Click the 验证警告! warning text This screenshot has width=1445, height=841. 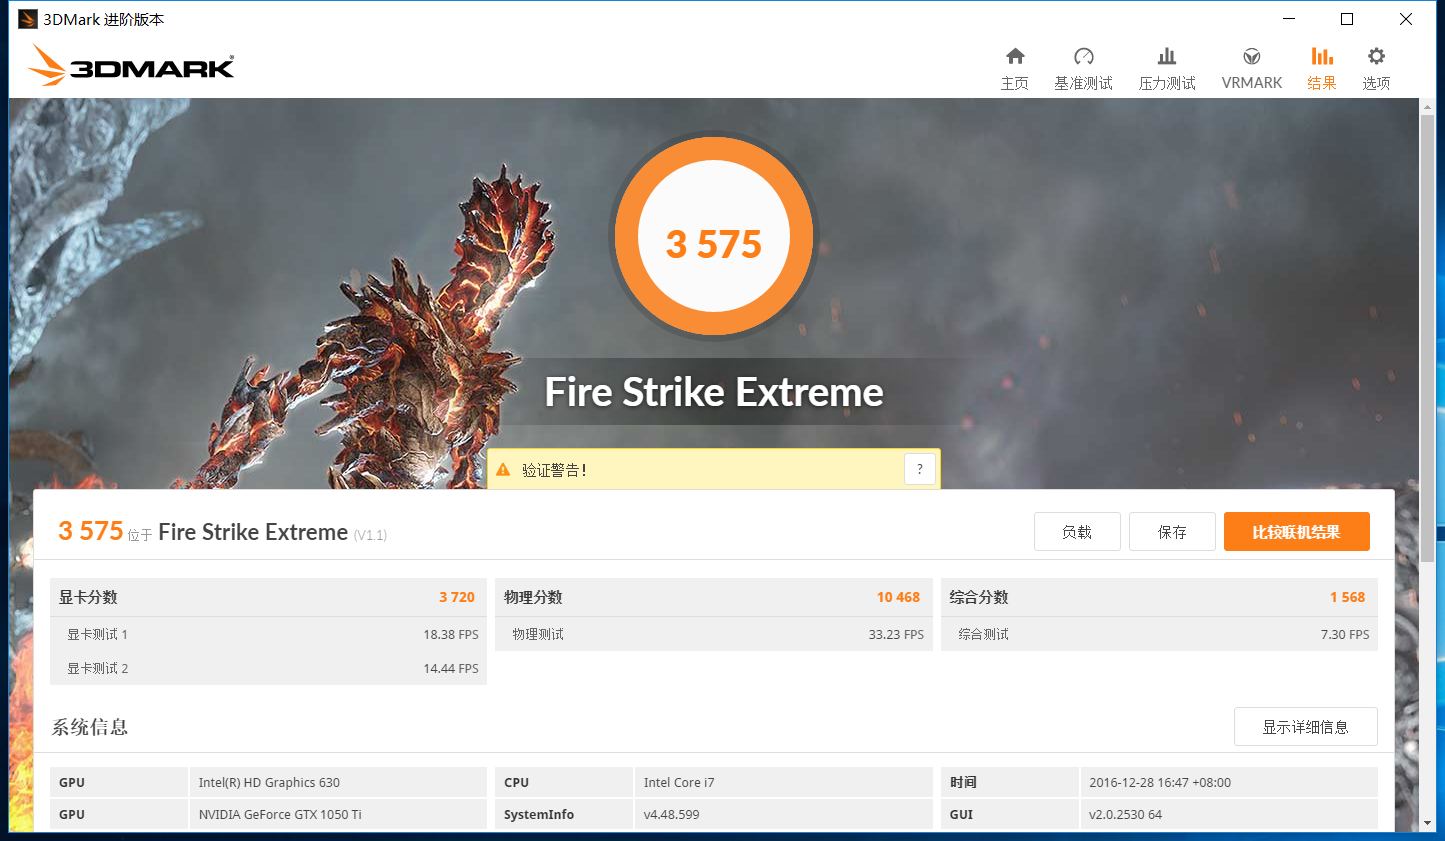pyautogui.click(x=554, y=470)
